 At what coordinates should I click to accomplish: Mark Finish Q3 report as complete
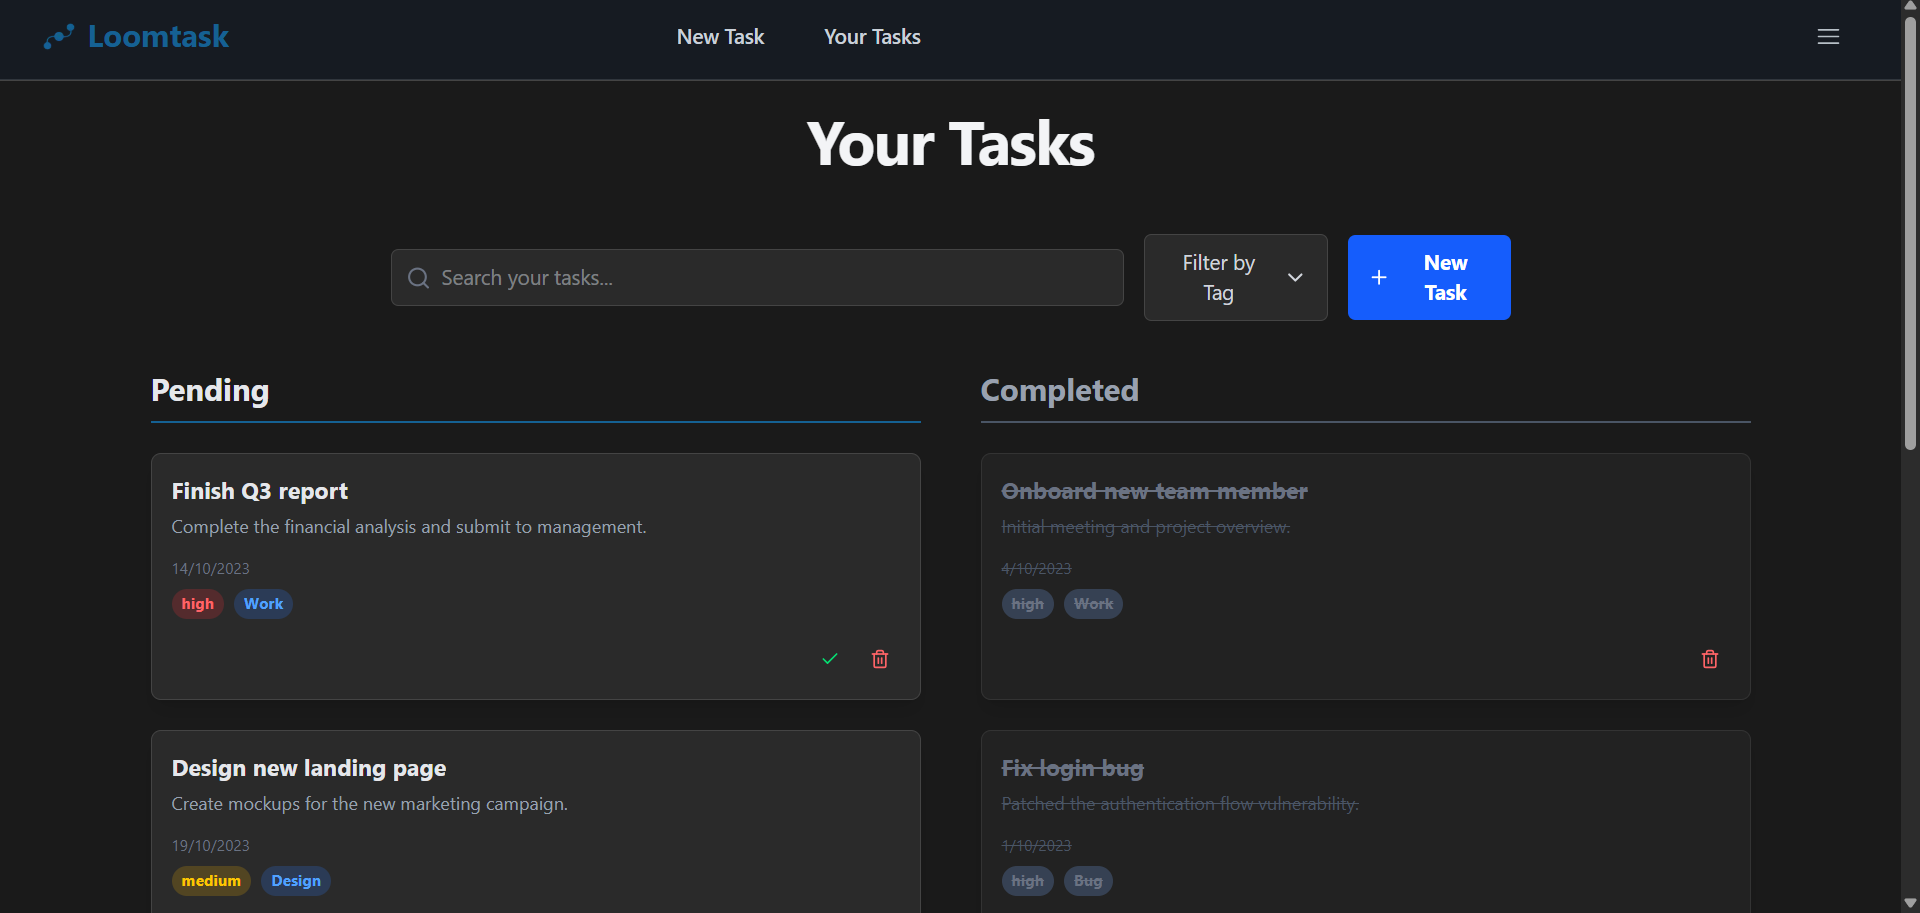(x=830, y=659)
